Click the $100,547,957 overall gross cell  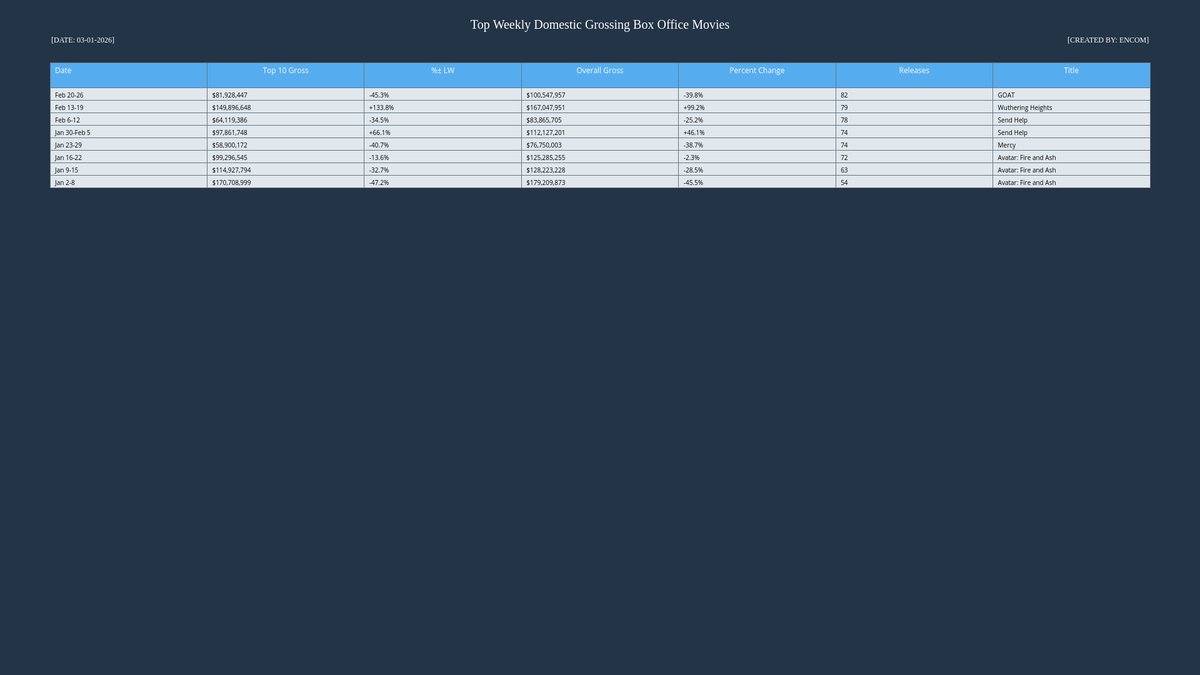[599, 95]
